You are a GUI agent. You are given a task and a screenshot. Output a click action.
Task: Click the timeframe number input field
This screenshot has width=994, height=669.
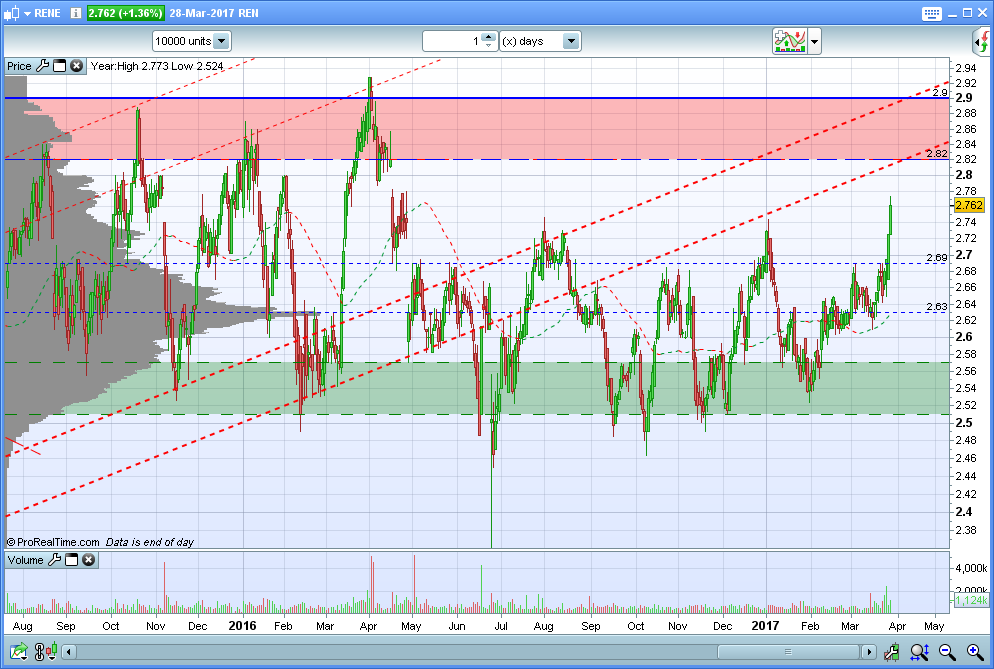pyautogui.click(x=452, y=41)
